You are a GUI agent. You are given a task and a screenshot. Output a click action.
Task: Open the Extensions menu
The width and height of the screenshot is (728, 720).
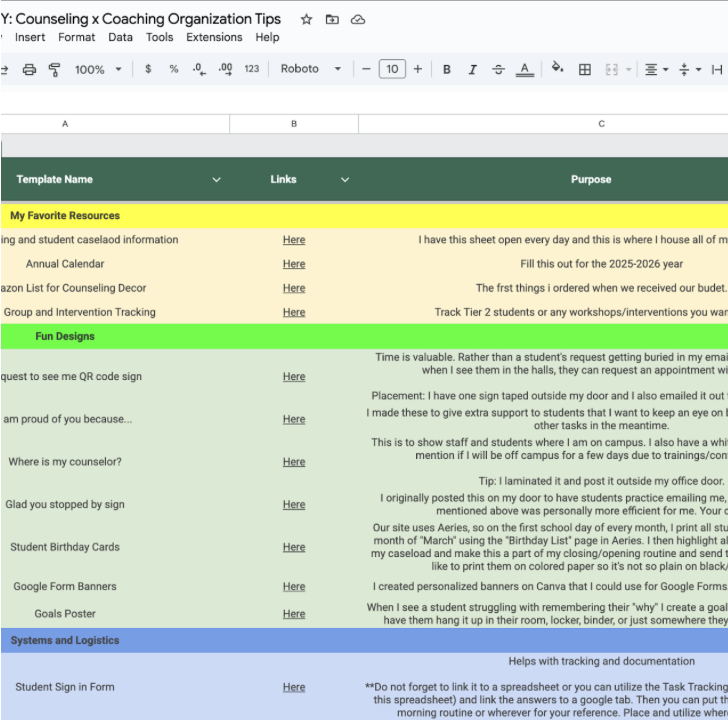pyautogui.click(x=214, y=37)
